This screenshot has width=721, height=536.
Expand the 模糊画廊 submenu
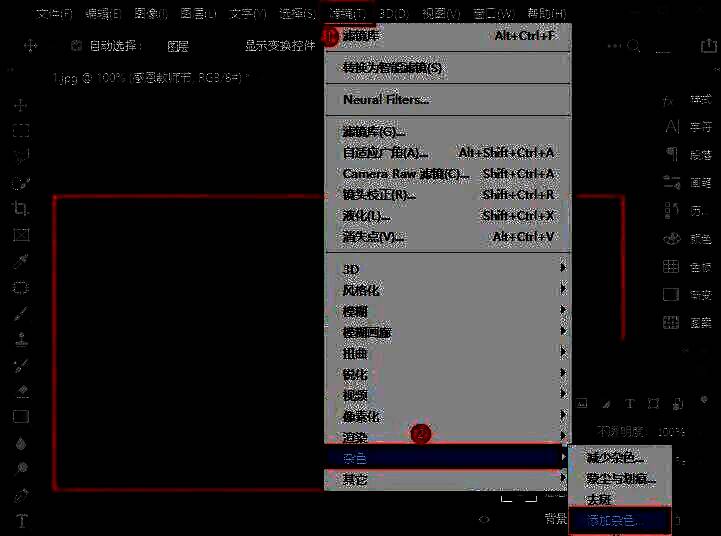[x=448, y=332]
